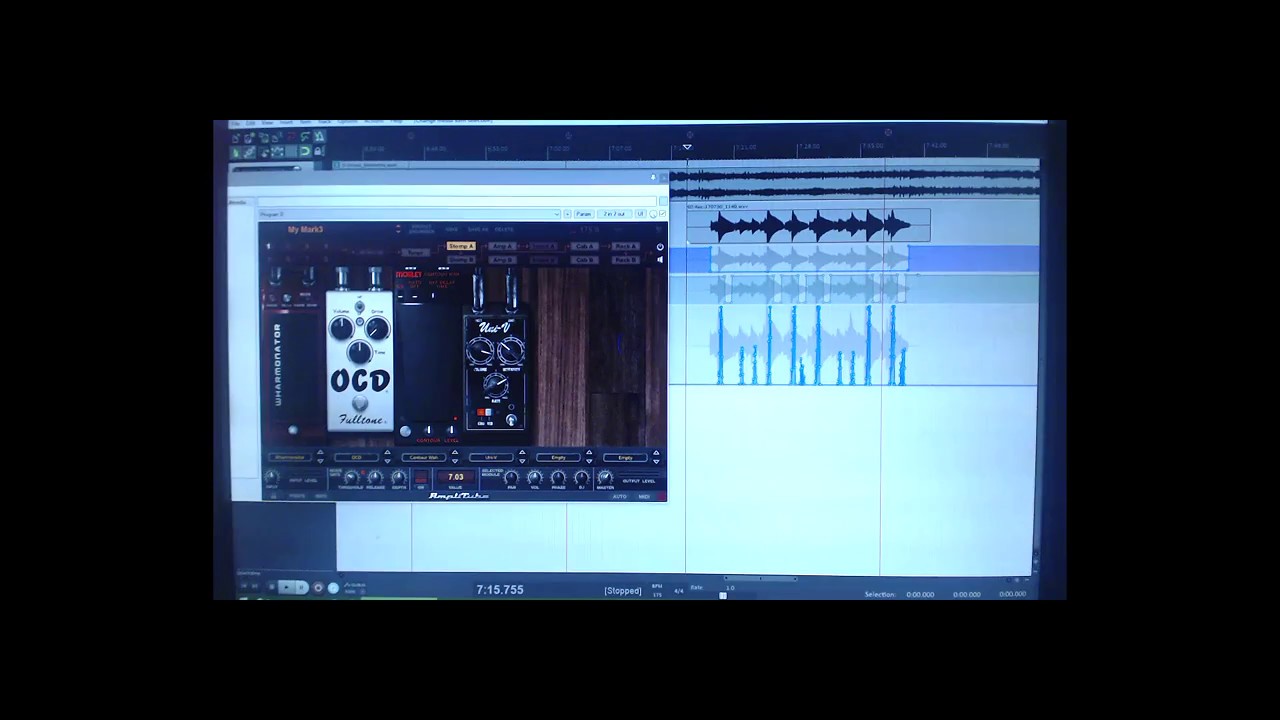The width and height of the screenshot is (1280, 720).
Task: Open the first Empty stomp slot selector
Action: pos(558,457)
